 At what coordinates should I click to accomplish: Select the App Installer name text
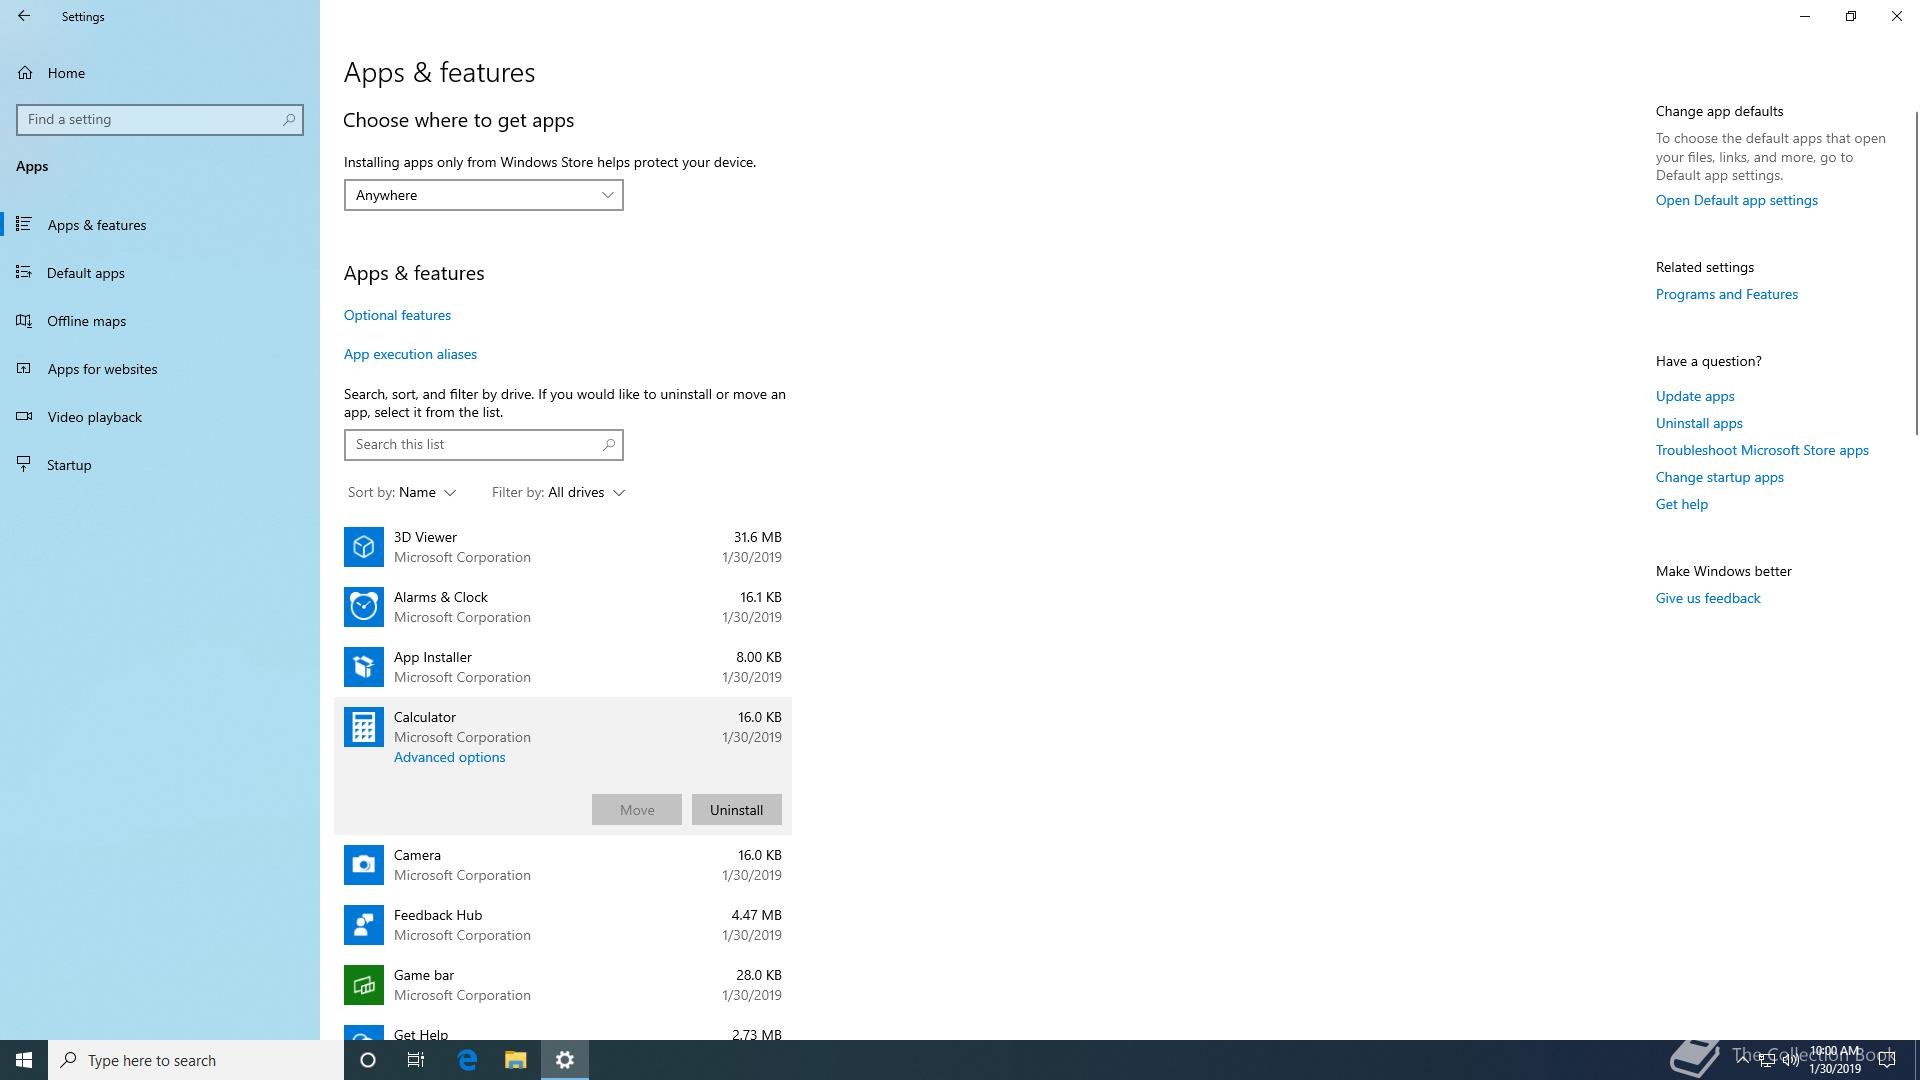(433, 657)
